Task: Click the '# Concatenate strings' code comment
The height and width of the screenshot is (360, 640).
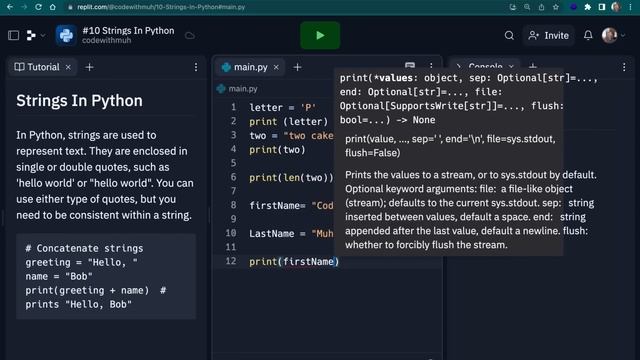Action: pyautogui.click(x=84, y=248)
